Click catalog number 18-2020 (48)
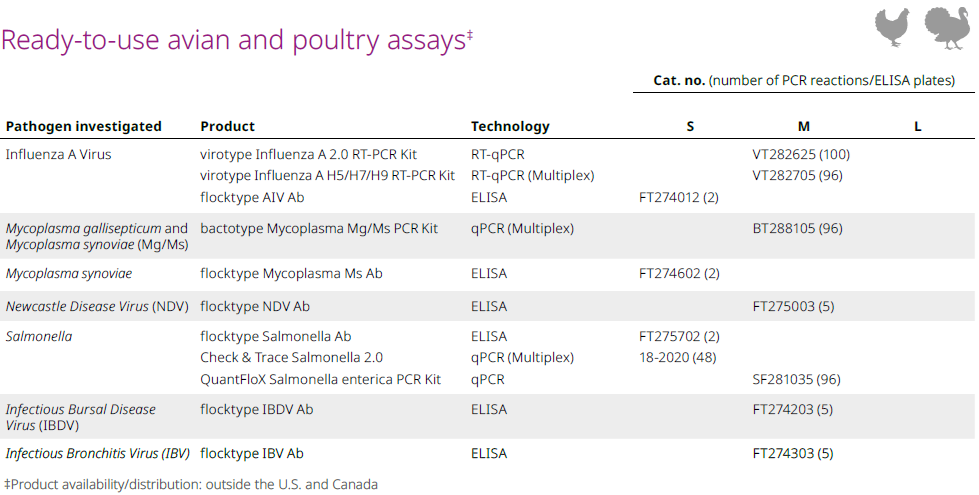 pos(677,358)
